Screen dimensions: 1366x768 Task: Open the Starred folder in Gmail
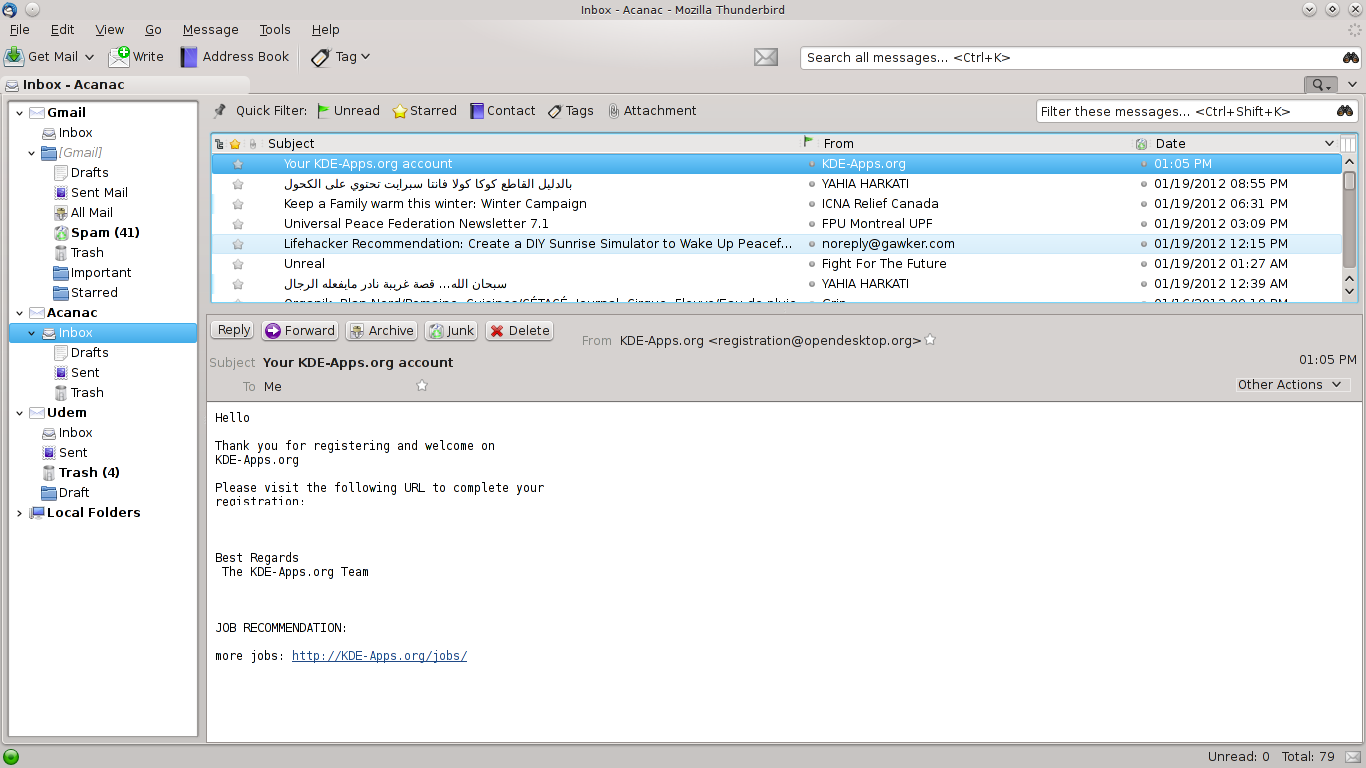click(94, 293)
